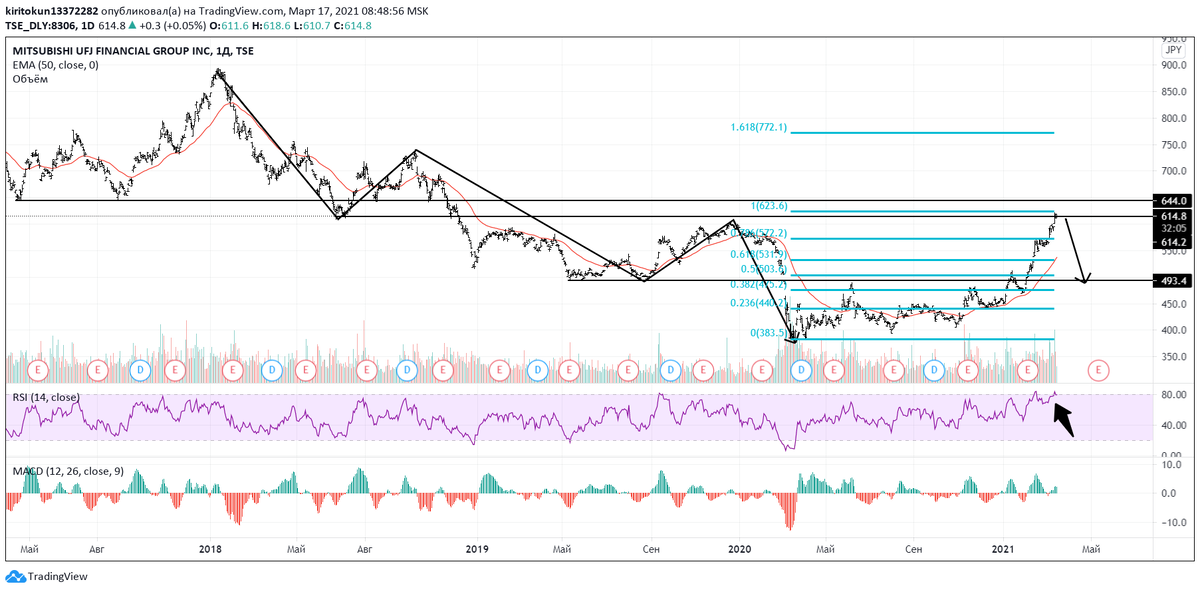The height and width of the screenshot is (592, 1200).
Task: Click the TradingView logo at bottom left
Action: (x=46, y=577)
